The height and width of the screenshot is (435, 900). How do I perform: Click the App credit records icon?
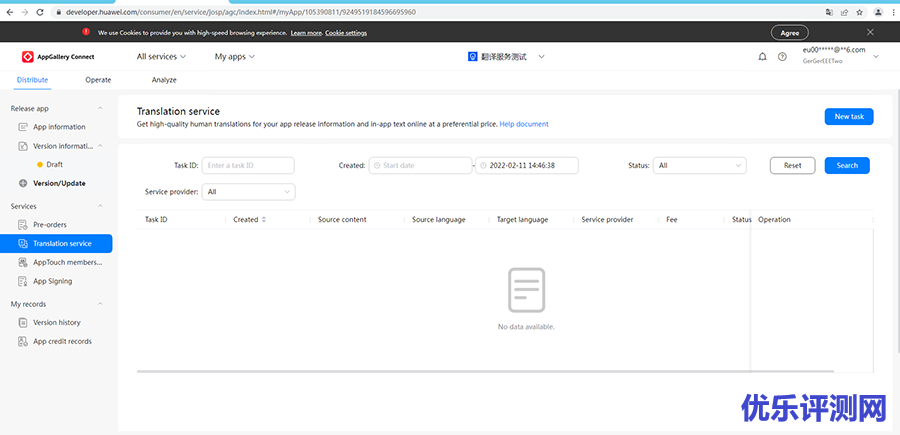24,341
